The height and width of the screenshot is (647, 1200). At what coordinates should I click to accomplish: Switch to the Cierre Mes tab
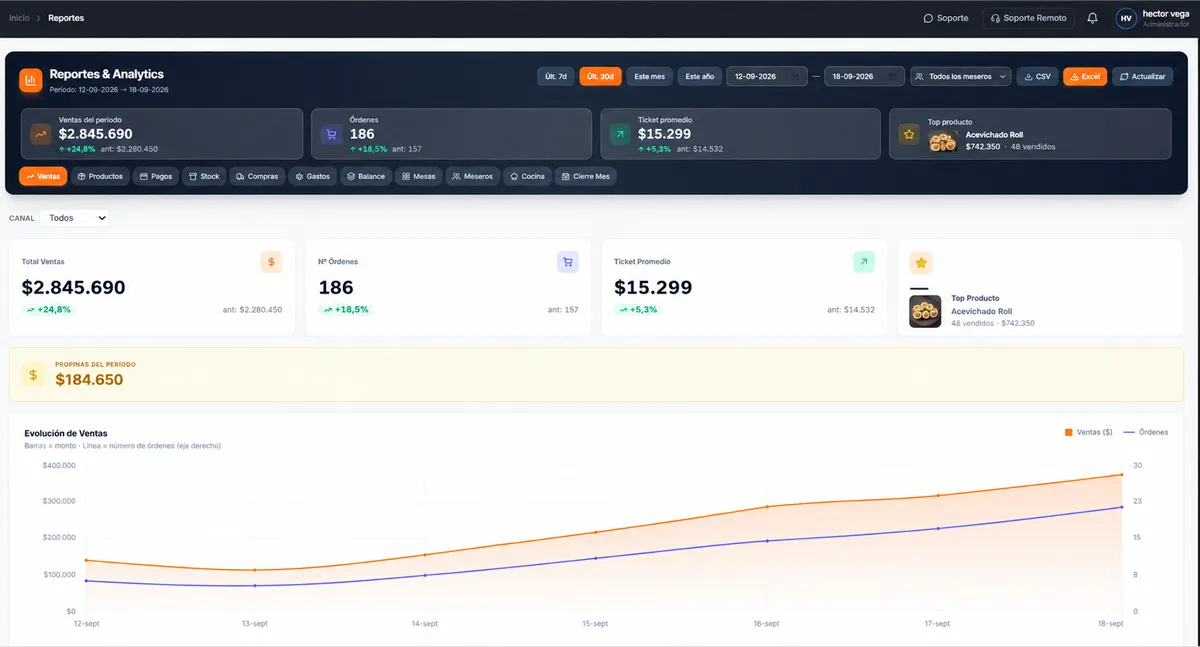tap(586, 176)
